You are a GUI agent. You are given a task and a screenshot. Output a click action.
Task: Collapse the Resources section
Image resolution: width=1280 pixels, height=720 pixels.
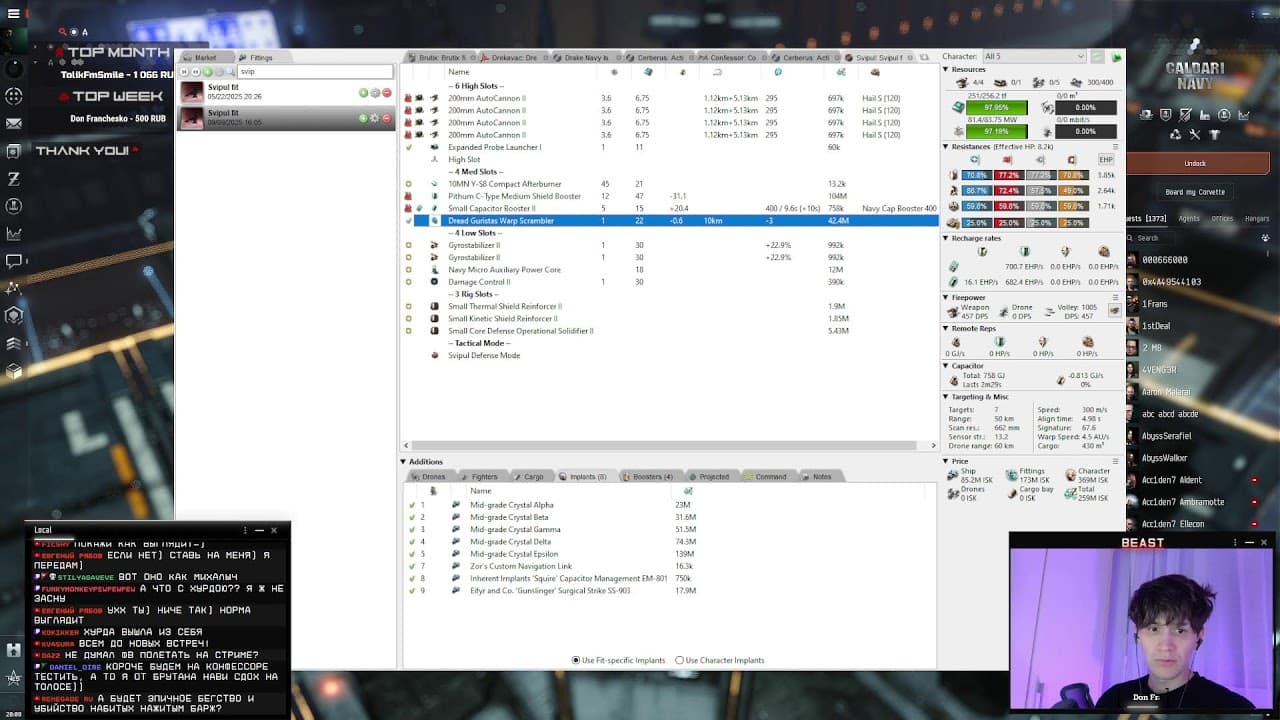(946, 69)
